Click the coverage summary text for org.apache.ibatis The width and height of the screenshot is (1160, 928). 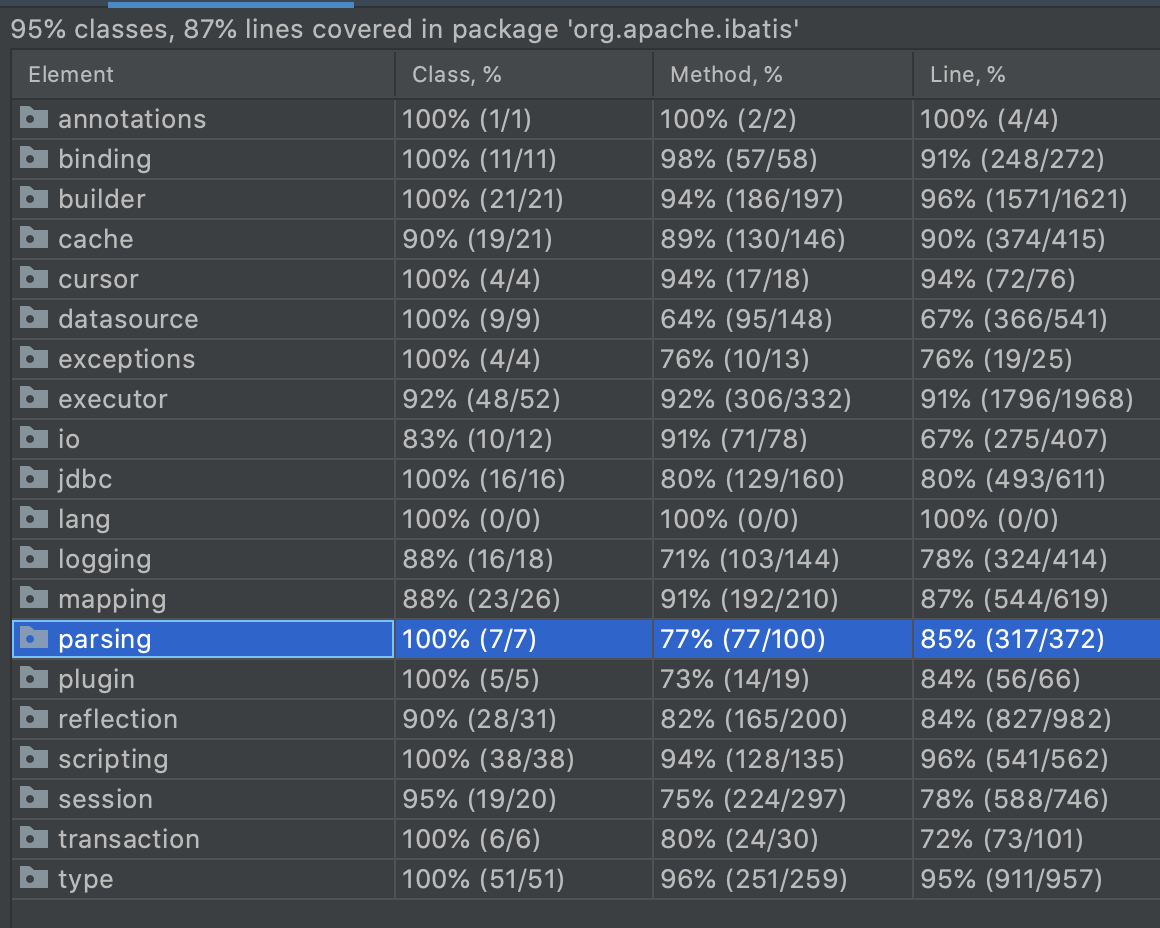(404, 30)
